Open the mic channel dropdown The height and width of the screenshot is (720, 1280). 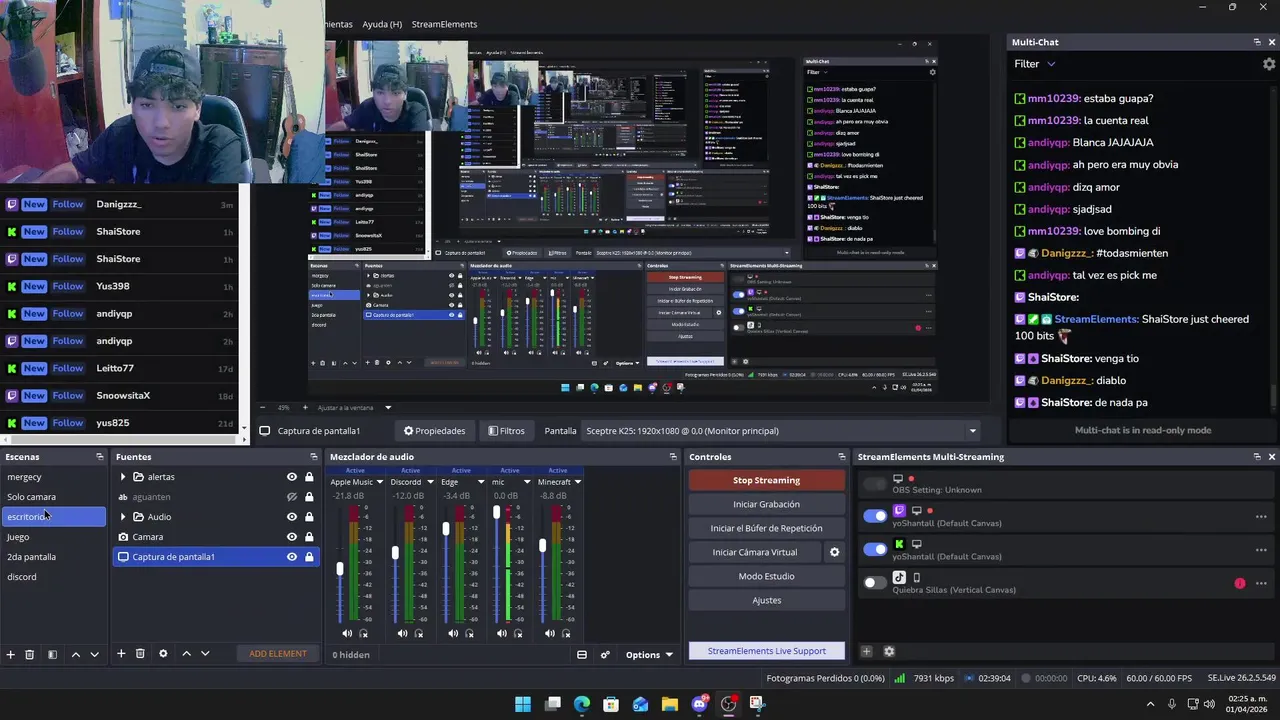pyautogui.click(x=527, y=482)
